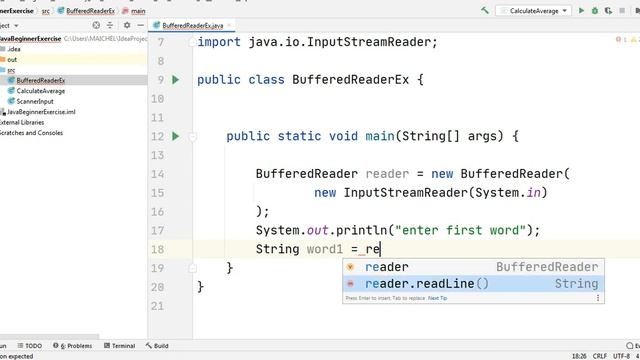This screenshot has height=360, width=640.
Task: Collapse the main method fold marker on line 12
Action: click(193, 137)
